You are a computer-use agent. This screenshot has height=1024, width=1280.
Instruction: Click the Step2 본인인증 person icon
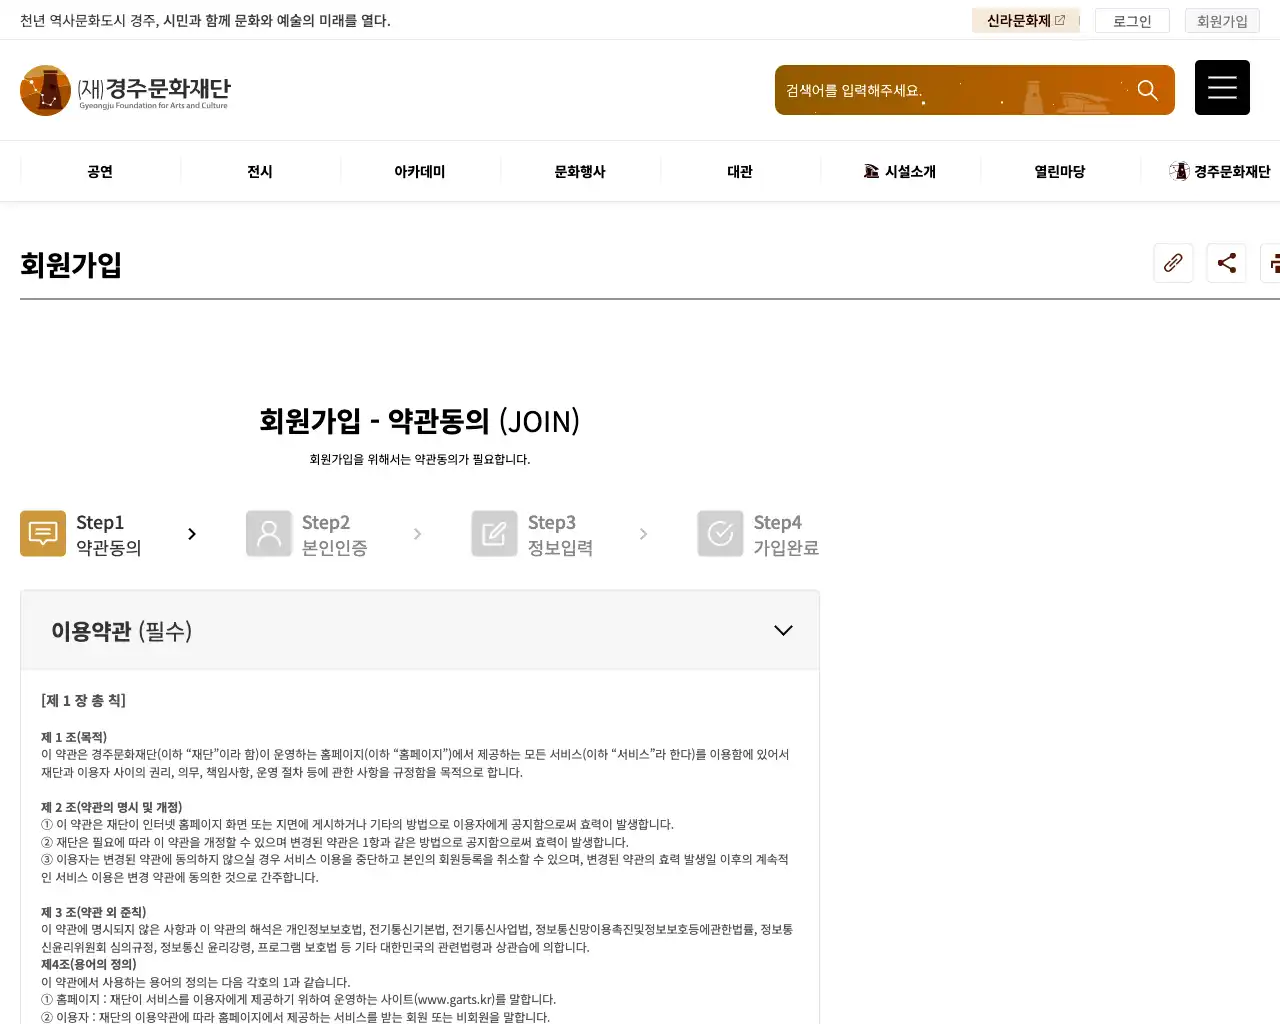point(268,533)
